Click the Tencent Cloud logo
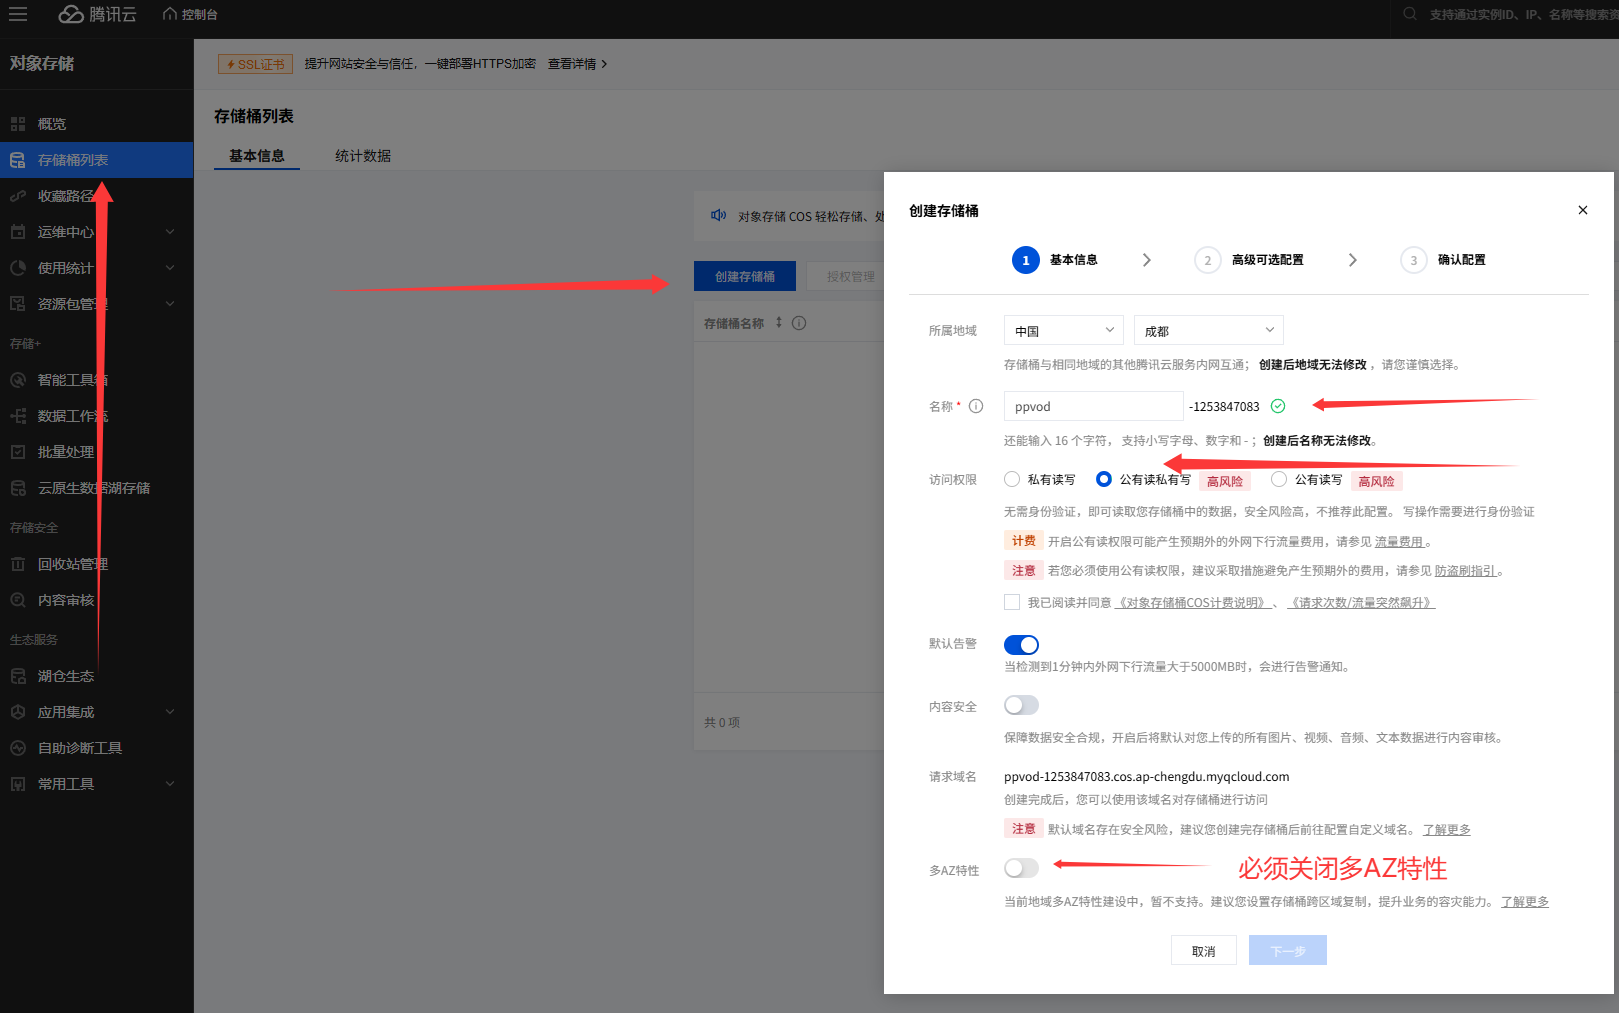The height and width of the screenshot is (1013, 1619). pos(97,14)
